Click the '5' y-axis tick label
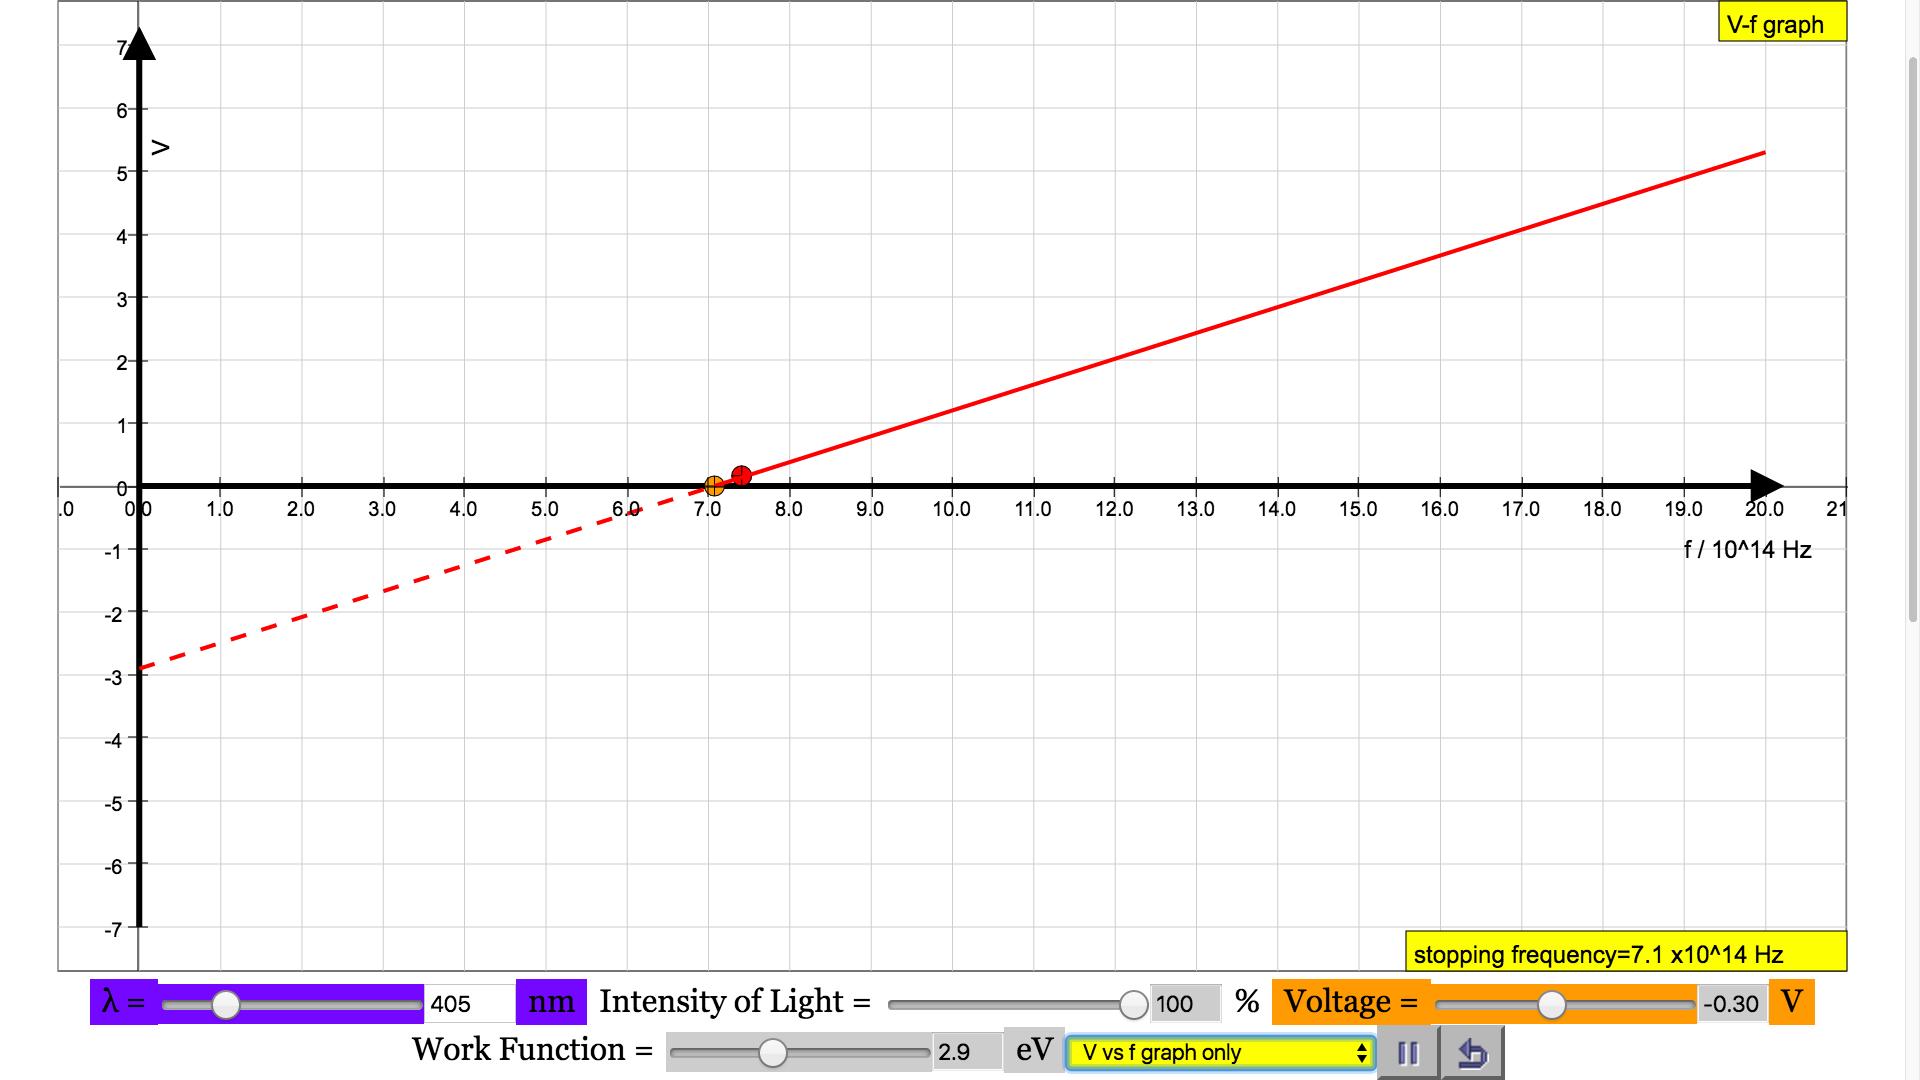 [122, 174]
